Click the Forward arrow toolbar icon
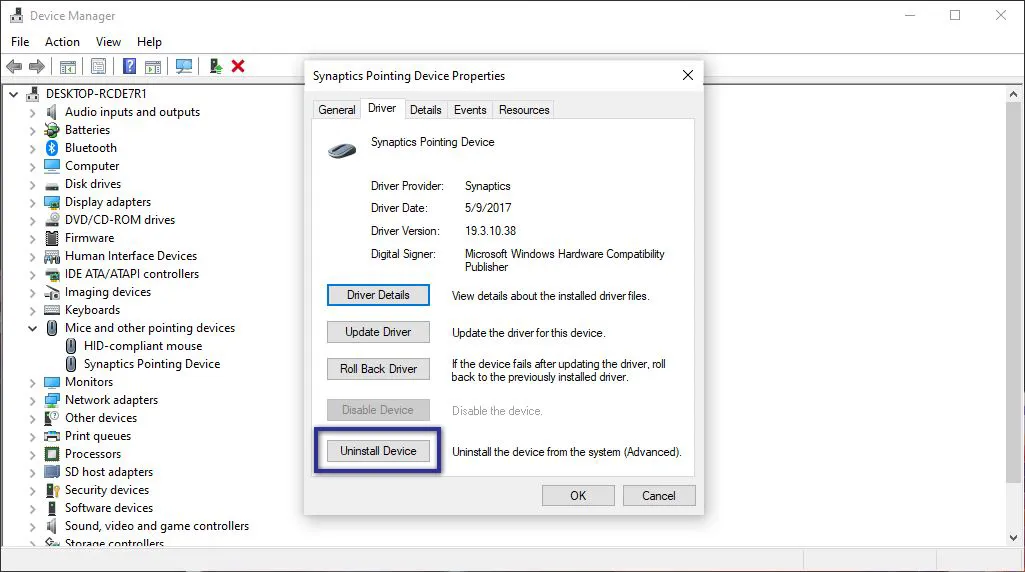Image resolution: width=1025 pixels, height=572 pixels. [37, 66]
